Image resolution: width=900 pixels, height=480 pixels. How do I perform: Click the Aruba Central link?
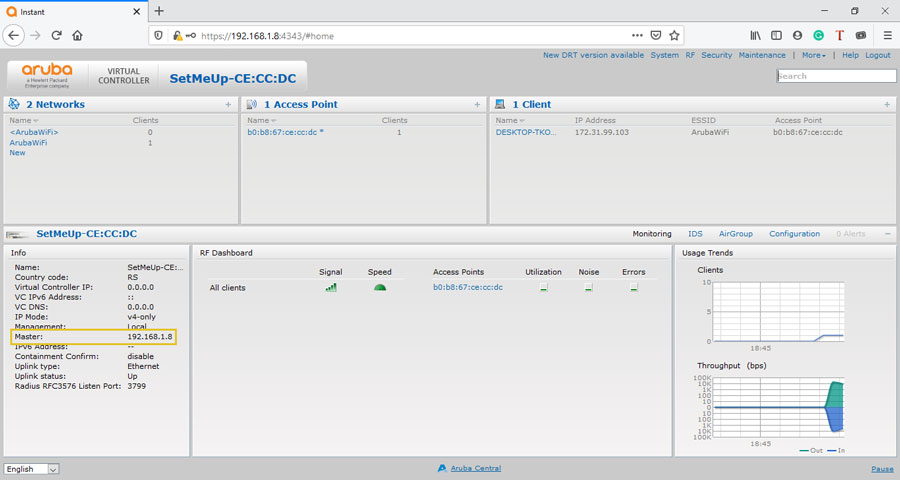pos(475,468)
